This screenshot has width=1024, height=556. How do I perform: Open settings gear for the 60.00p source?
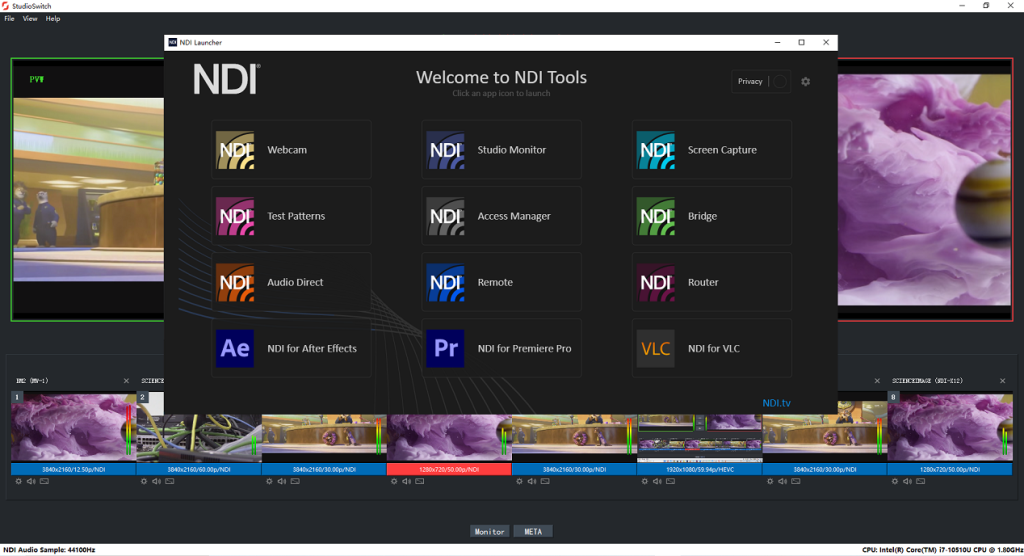click(x=144, y=482)
